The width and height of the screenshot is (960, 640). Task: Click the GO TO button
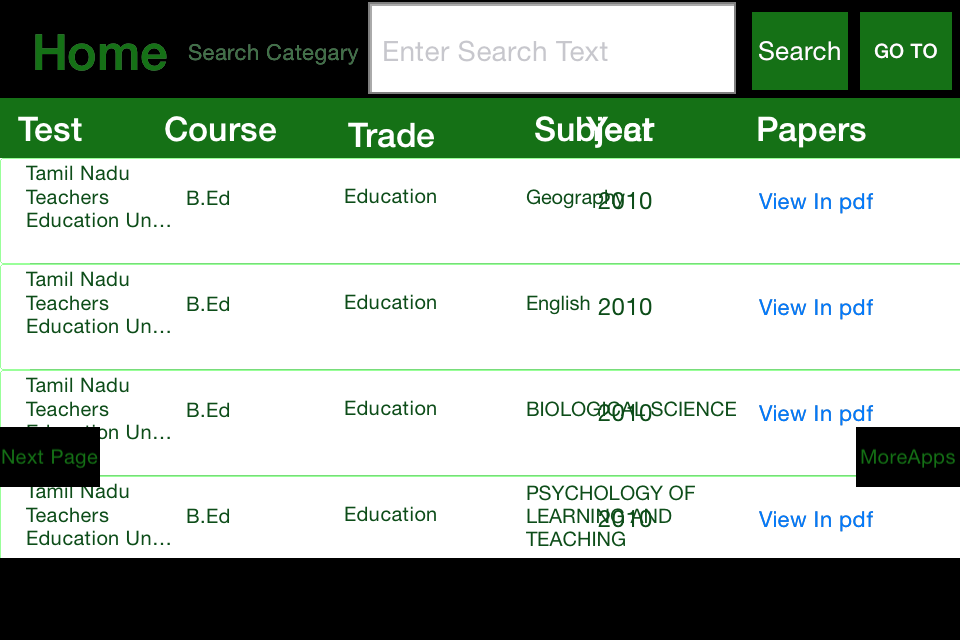click(x=906, y=51)
